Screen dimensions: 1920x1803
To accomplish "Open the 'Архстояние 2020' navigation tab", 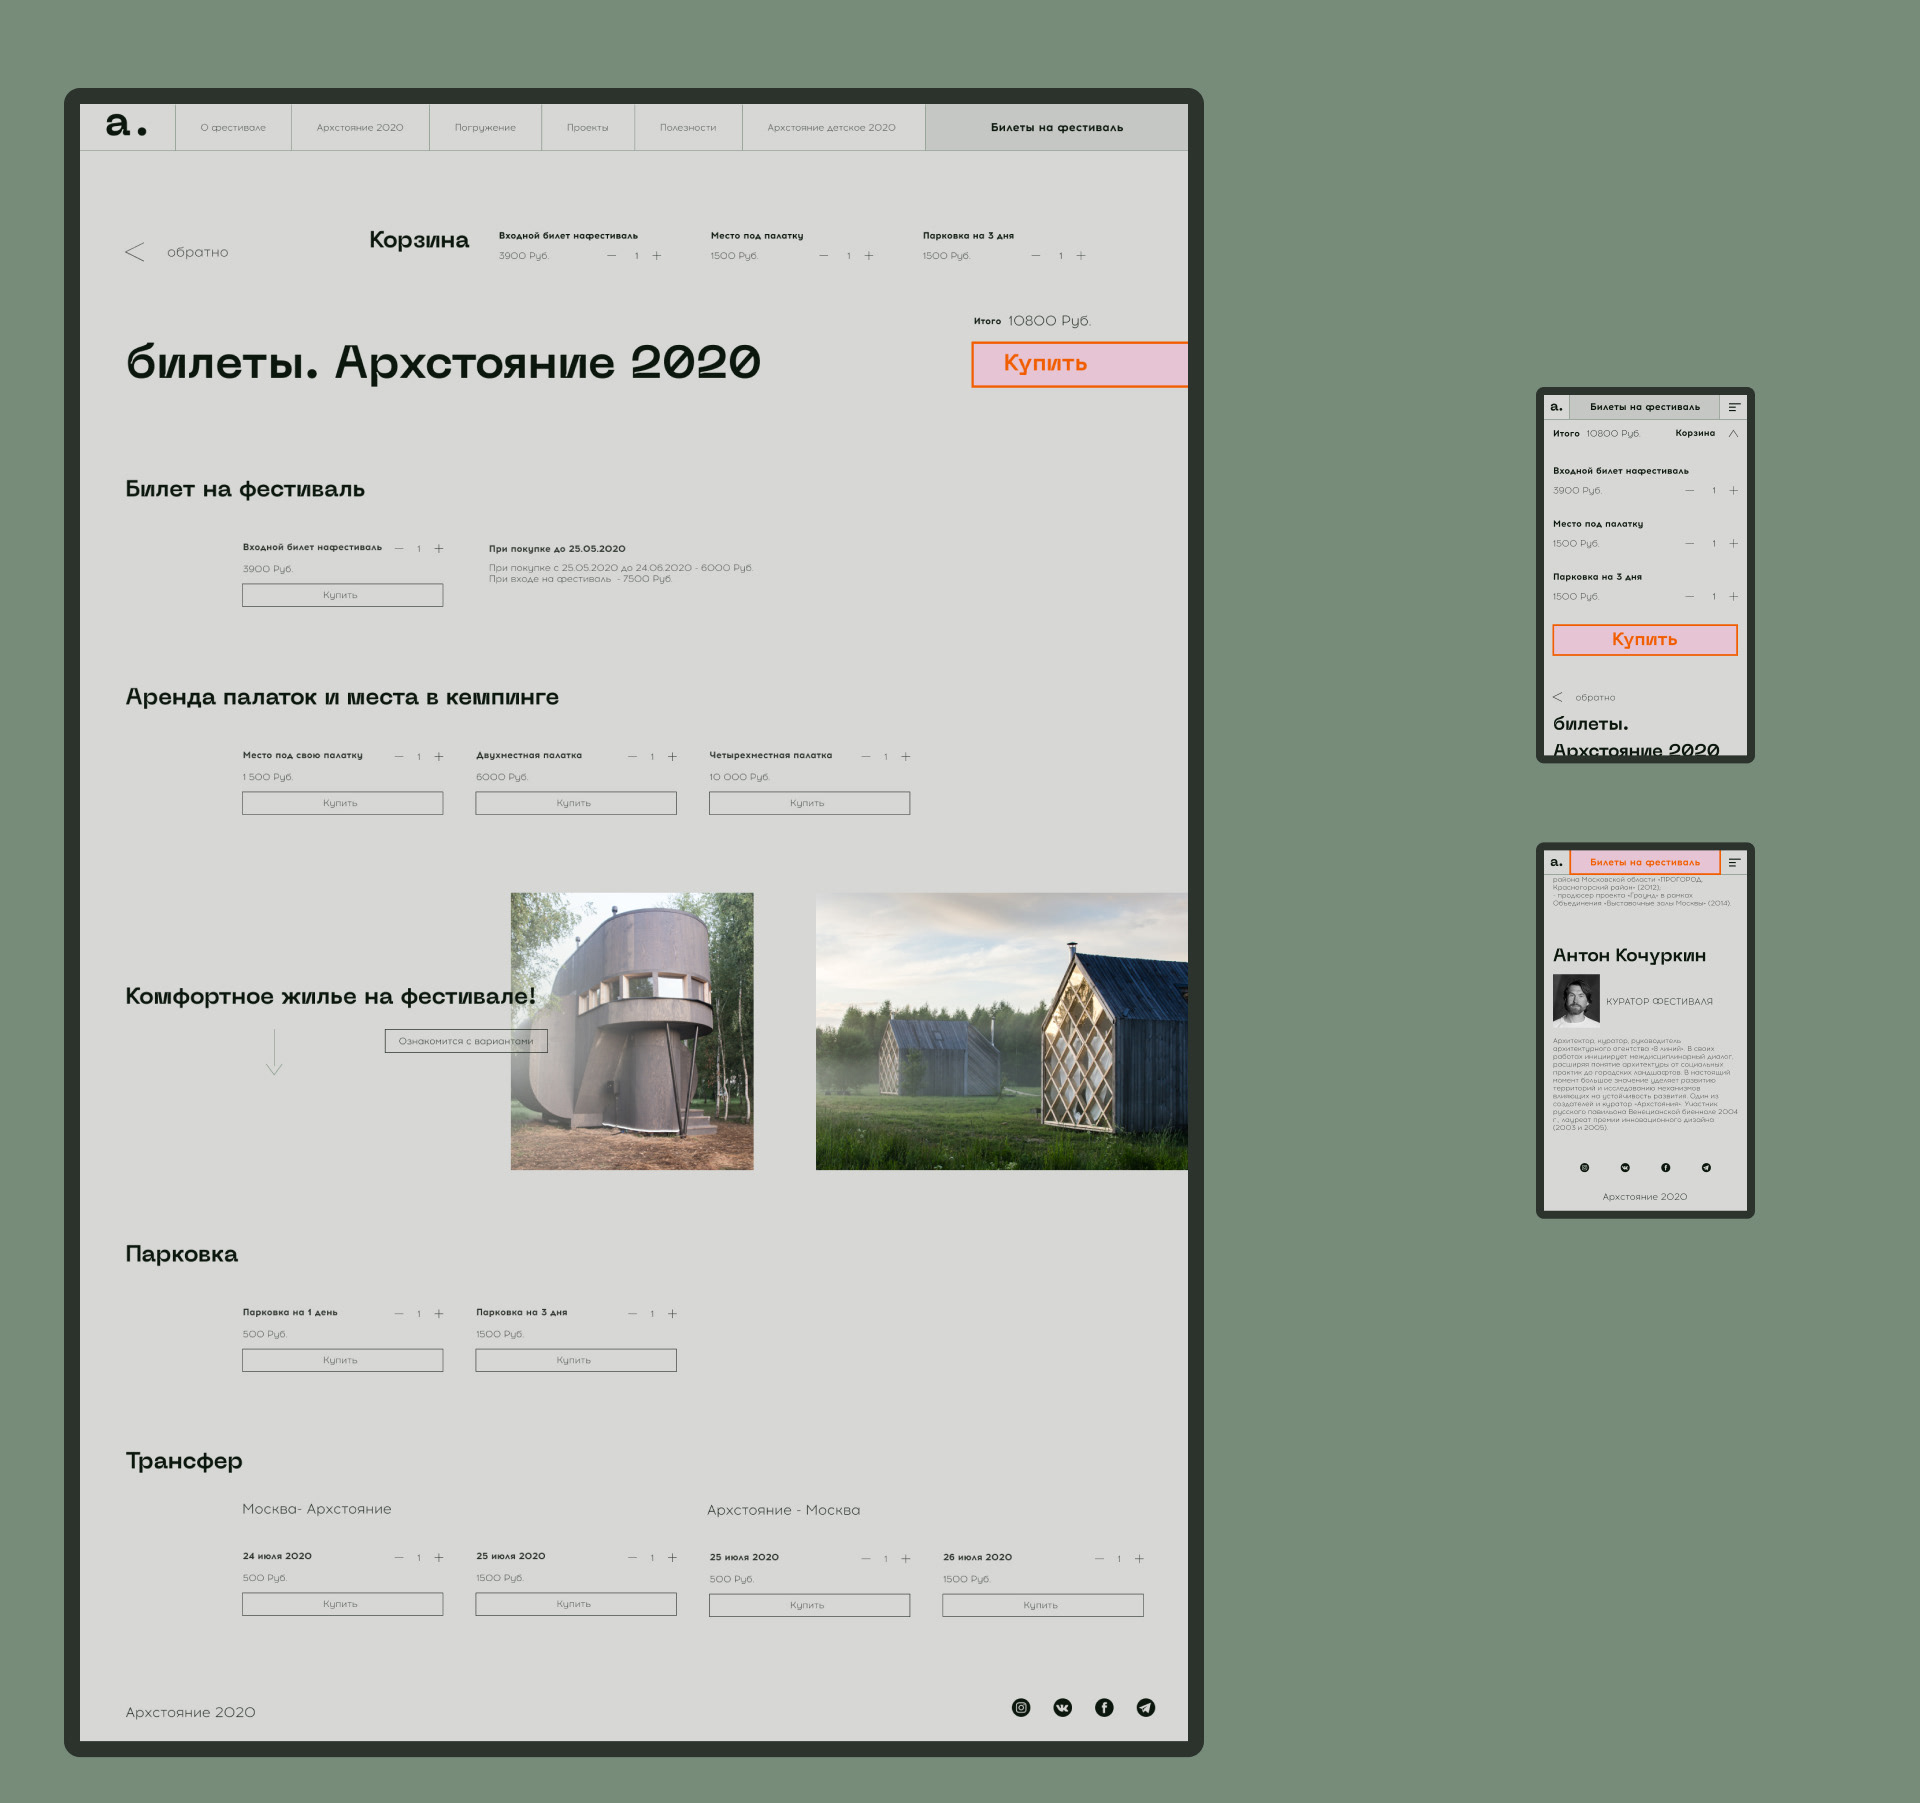I will pyautogui.click(x=360, y=128).
